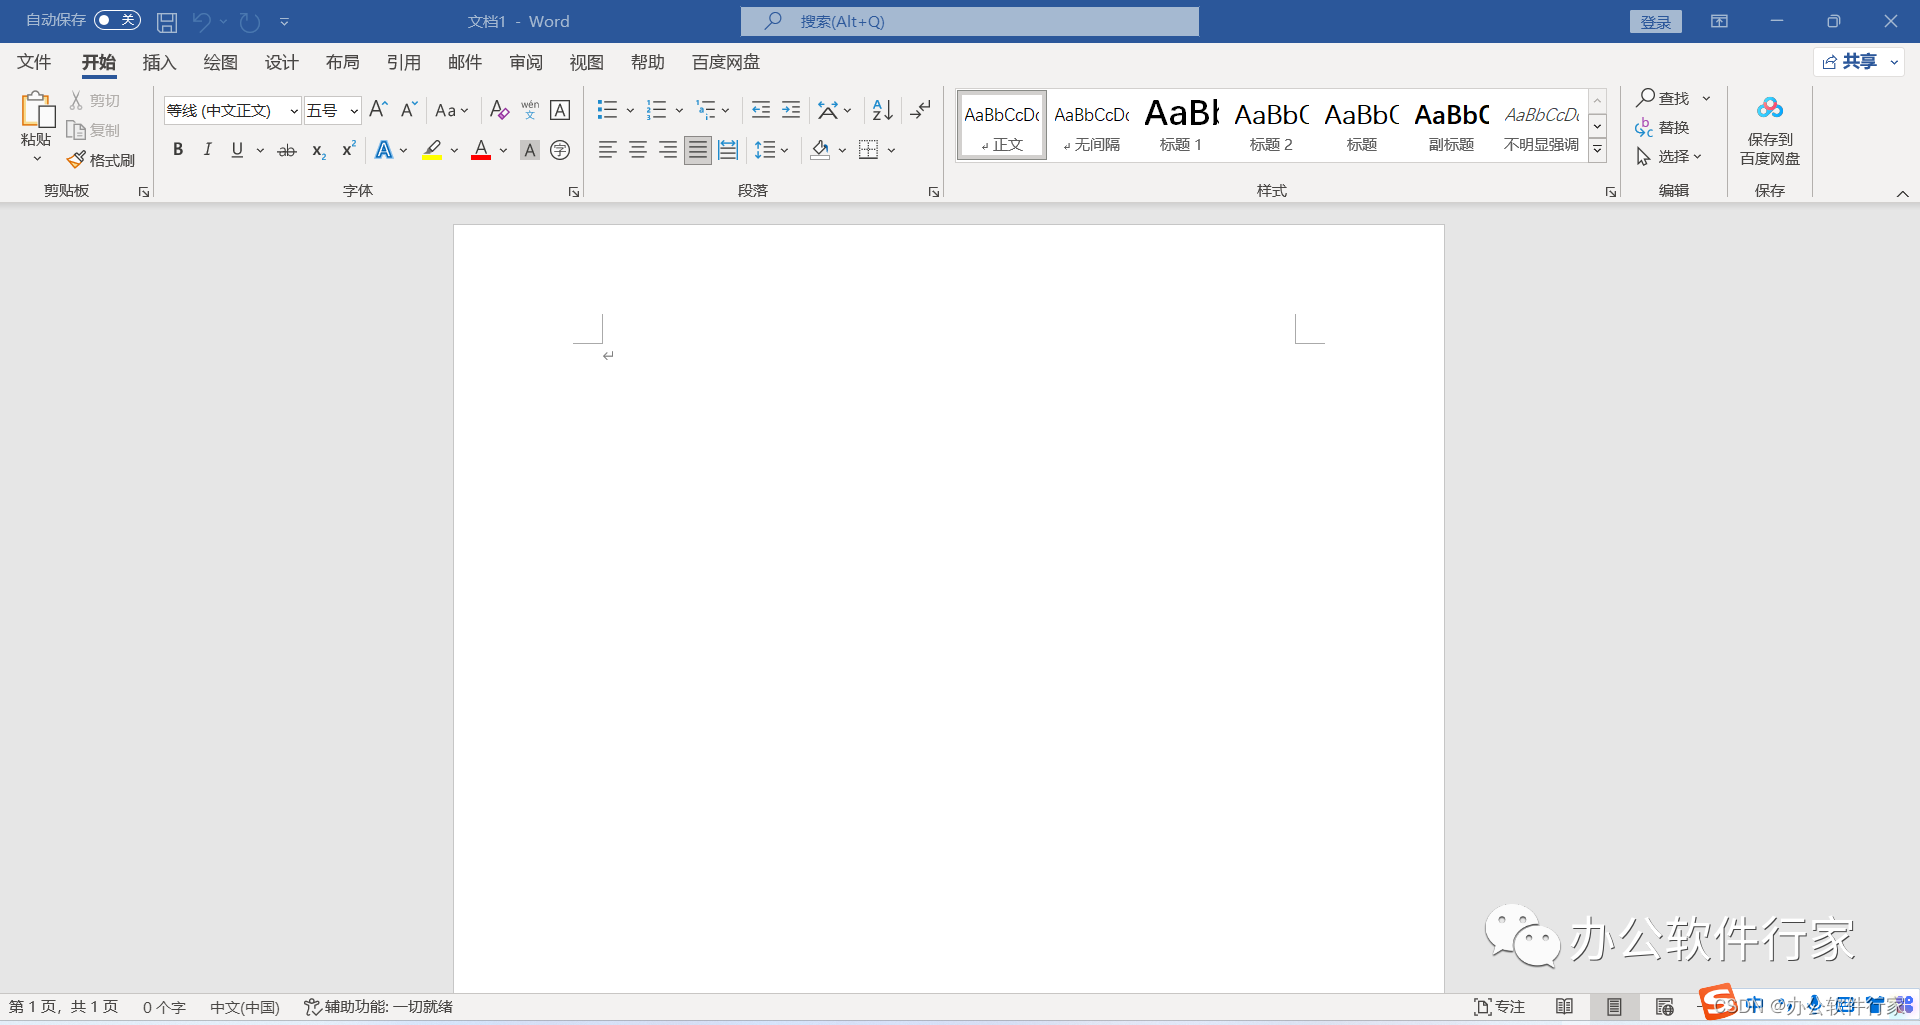Toggle underline formatting
This screenshot has height=1025, width=1920.
tap(237, 150)
